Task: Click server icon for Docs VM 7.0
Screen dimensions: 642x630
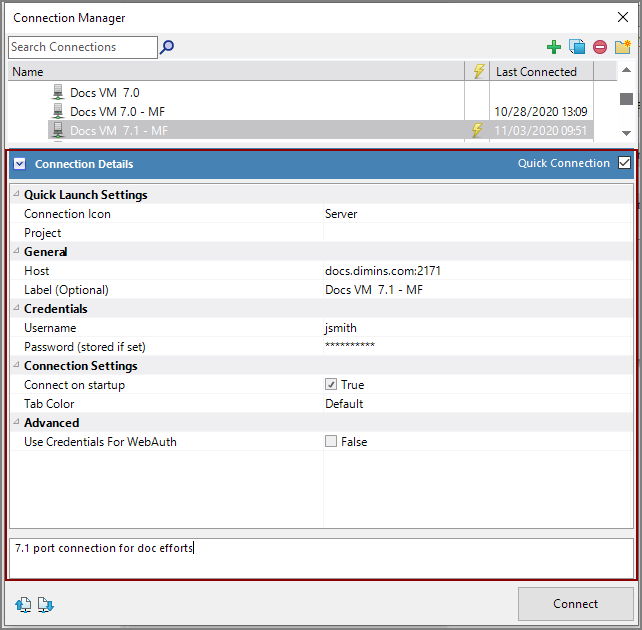Action: click(x=58, y=93)
